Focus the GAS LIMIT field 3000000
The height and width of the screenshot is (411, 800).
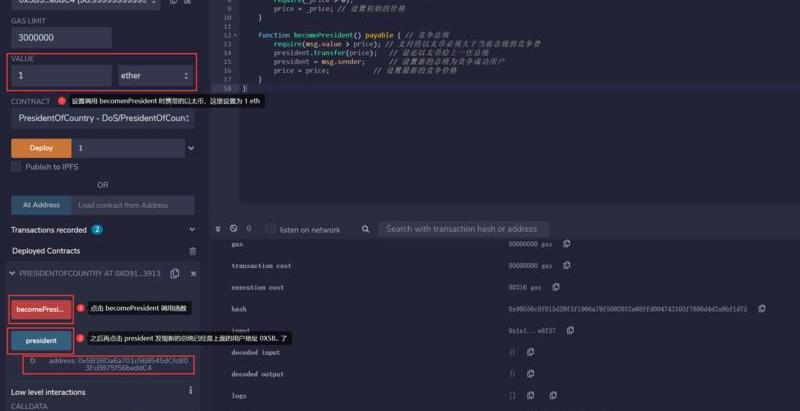click(x=61, y=38)
